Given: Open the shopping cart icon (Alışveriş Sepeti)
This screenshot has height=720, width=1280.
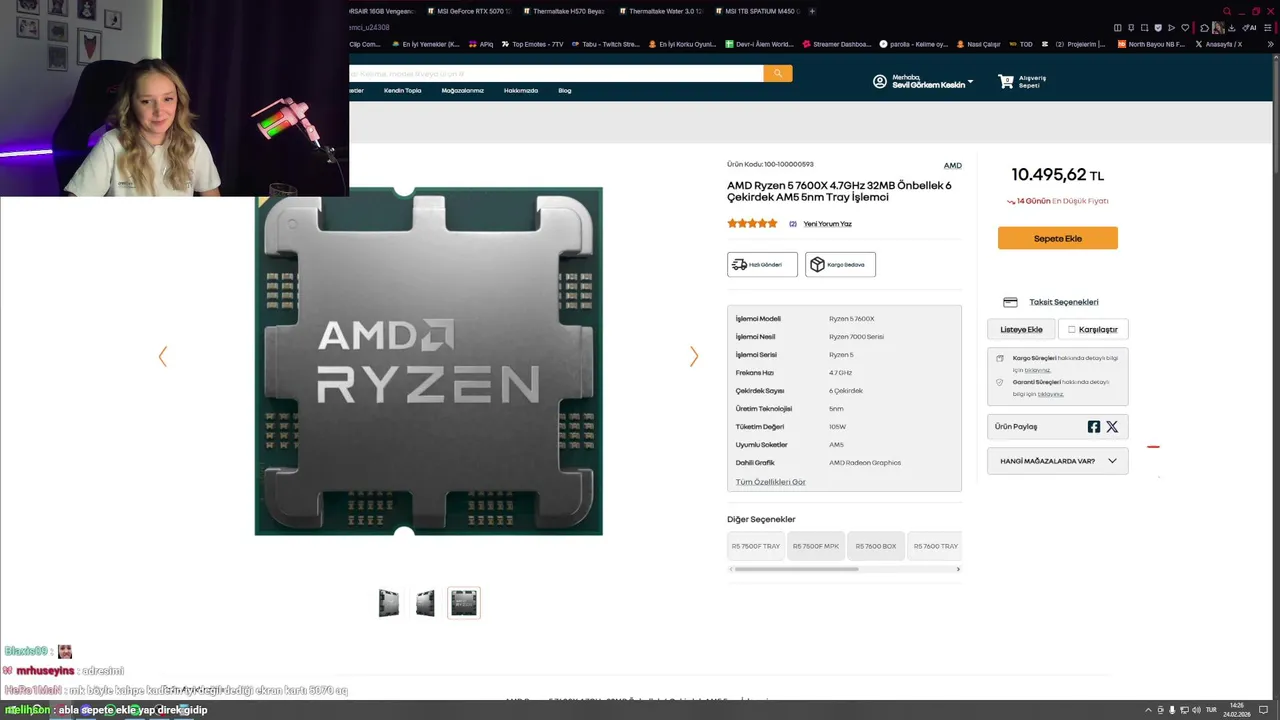Looking at the screenshot, I should (x=1006, y=81).
